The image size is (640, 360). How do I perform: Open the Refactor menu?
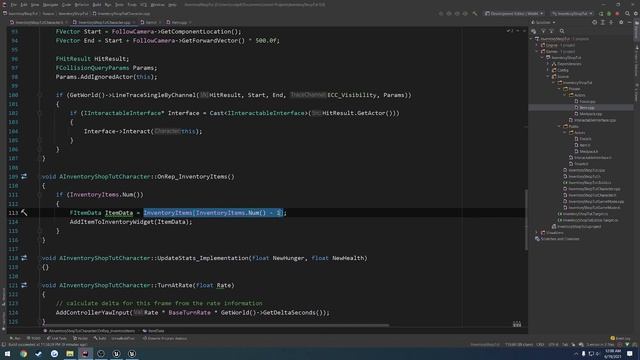click(x=82, y=4)
